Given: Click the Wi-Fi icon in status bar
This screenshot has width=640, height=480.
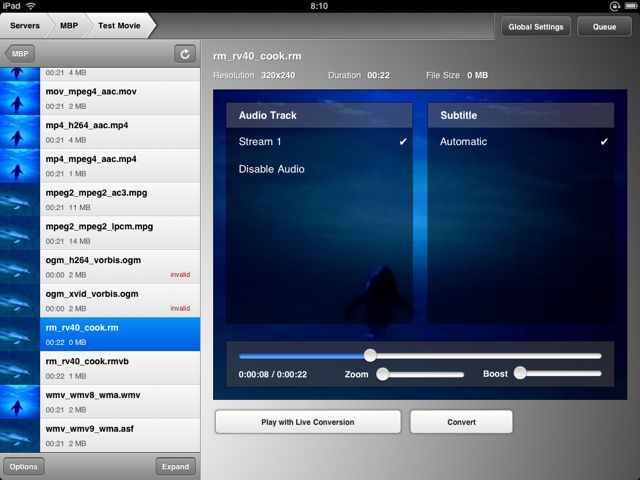Looking at the screenshot, I should tap(31, 6).
